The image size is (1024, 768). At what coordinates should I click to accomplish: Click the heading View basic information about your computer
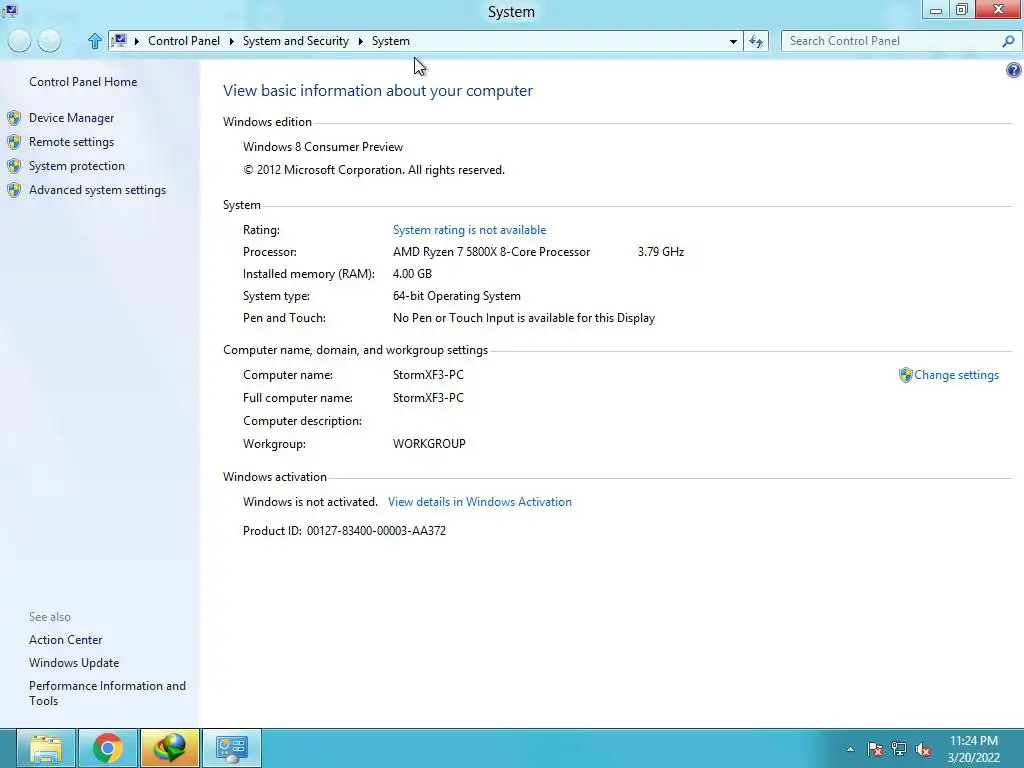click(x=377, y=91)
